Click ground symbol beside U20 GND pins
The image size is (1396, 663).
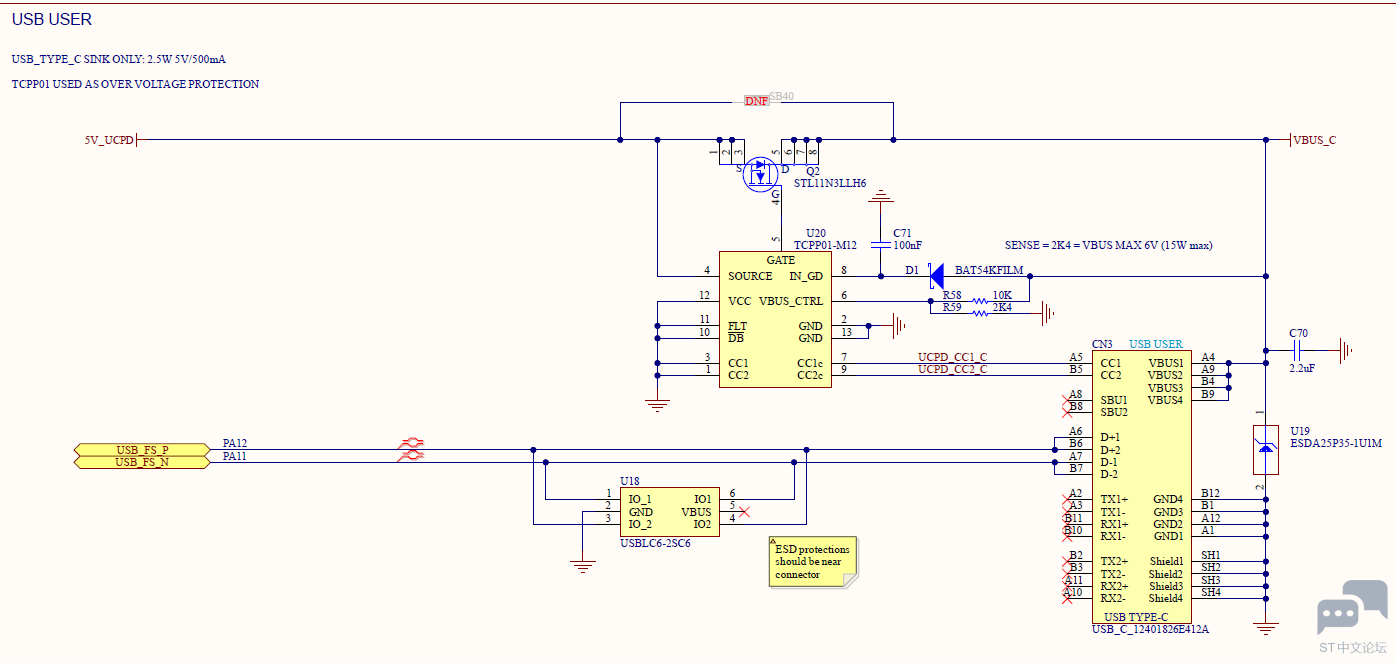(899, 325)
